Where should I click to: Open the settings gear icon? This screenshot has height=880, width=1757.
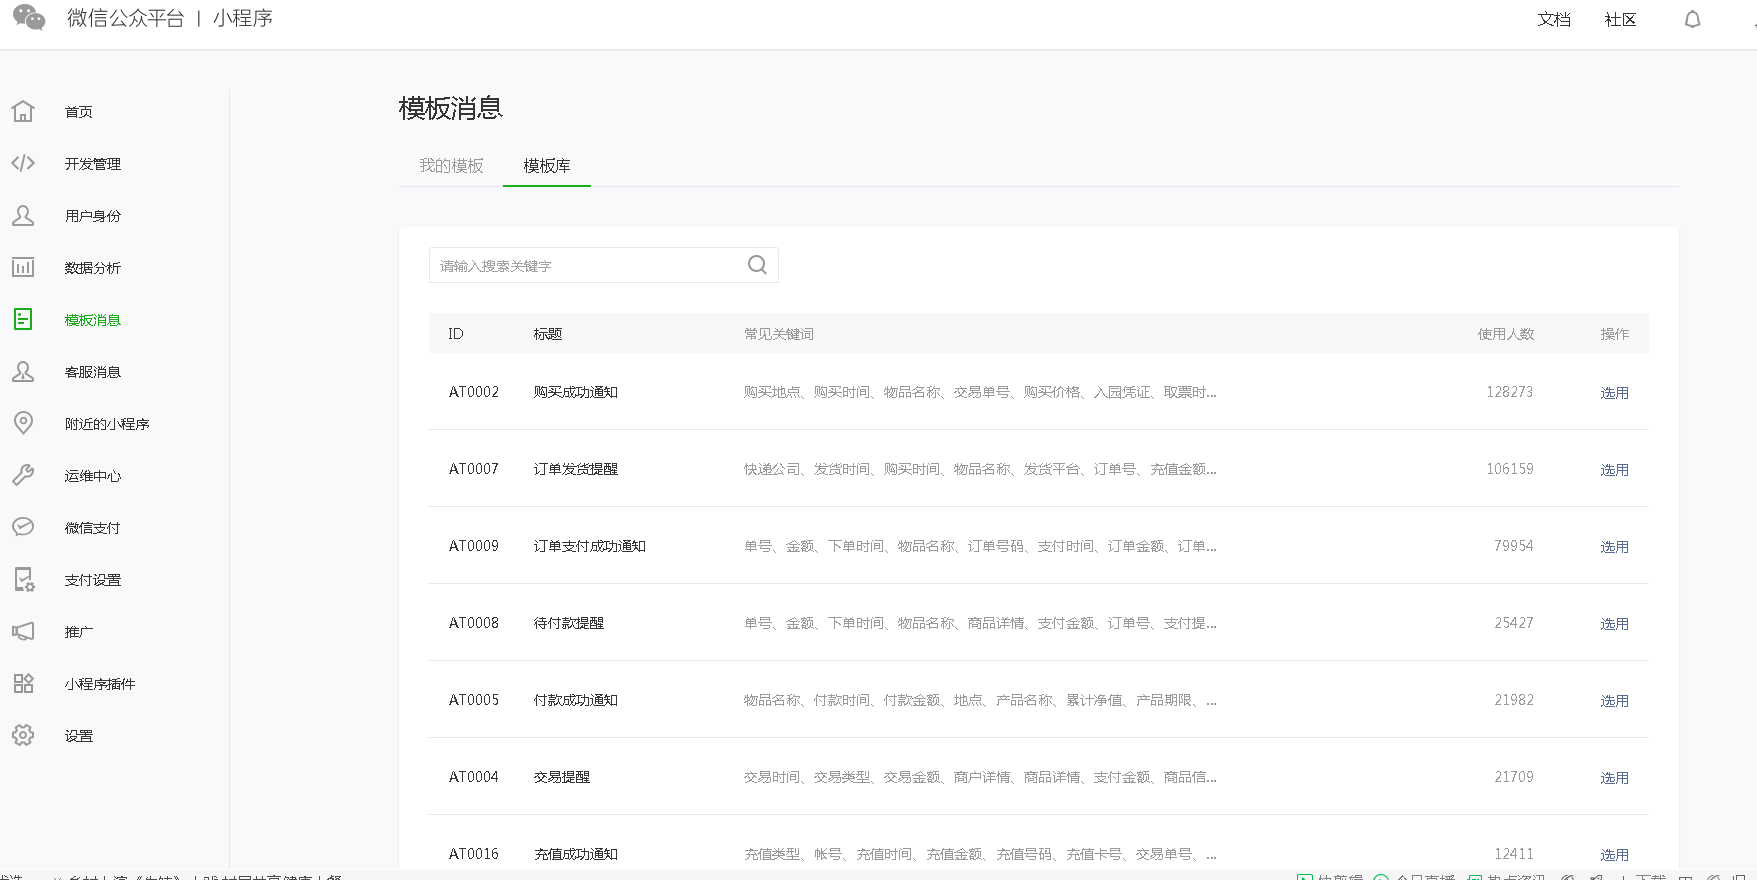[23, 736]
